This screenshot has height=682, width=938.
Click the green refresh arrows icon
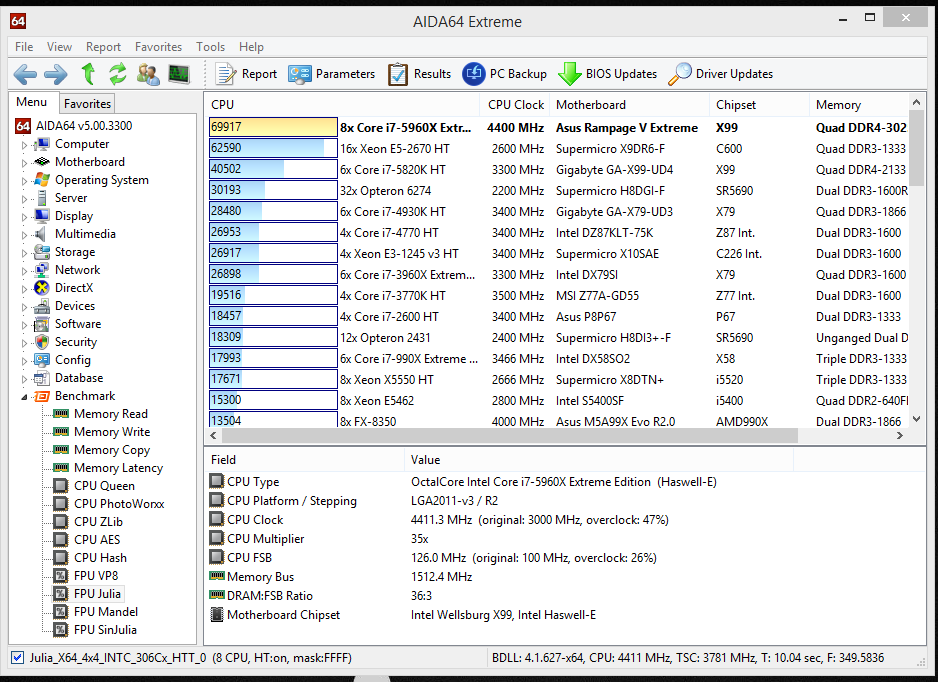[x=118, y=74]
